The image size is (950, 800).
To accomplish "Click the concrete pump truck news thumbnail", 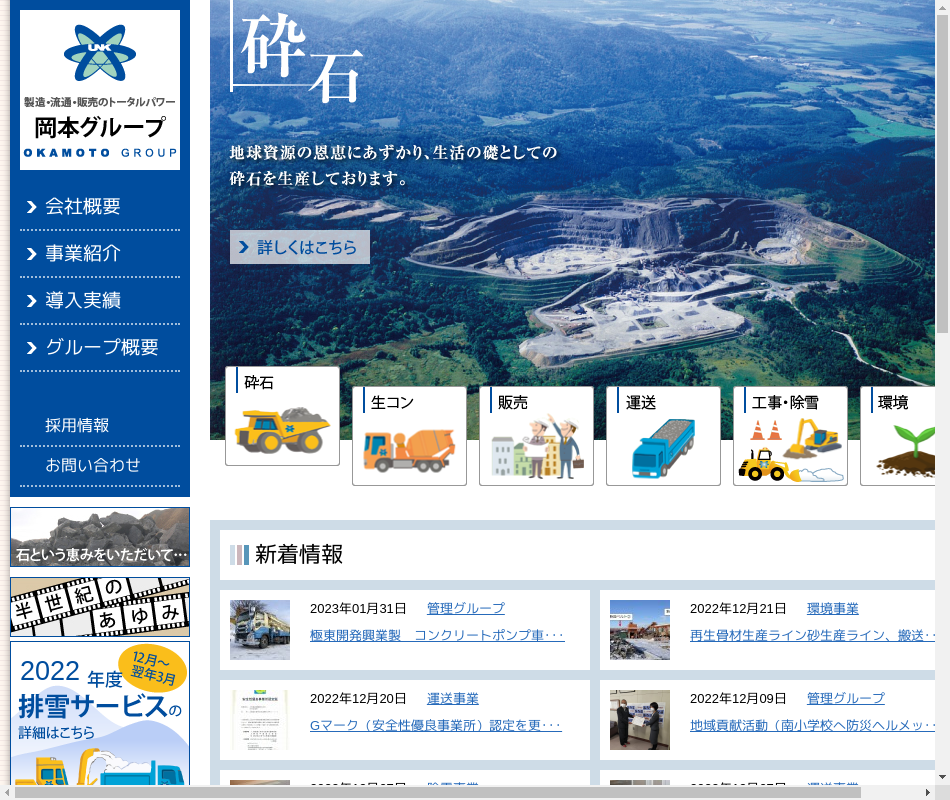I will 260,630.
